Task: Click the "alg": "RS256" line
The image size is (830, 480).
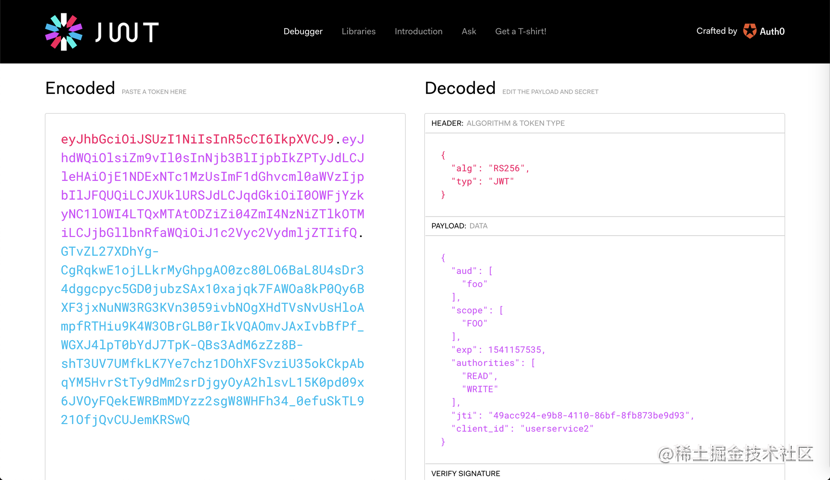Action: [490, 168]
